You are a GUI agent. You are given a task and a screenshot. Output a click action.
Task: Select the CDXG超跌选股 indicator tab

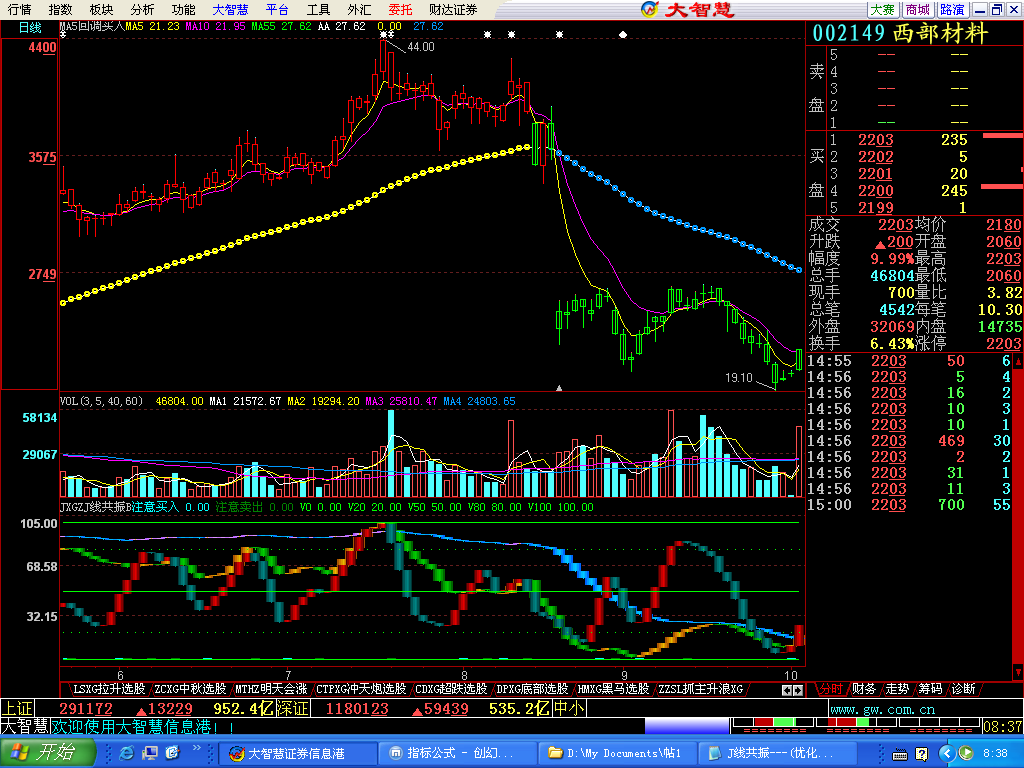[451, 689]
